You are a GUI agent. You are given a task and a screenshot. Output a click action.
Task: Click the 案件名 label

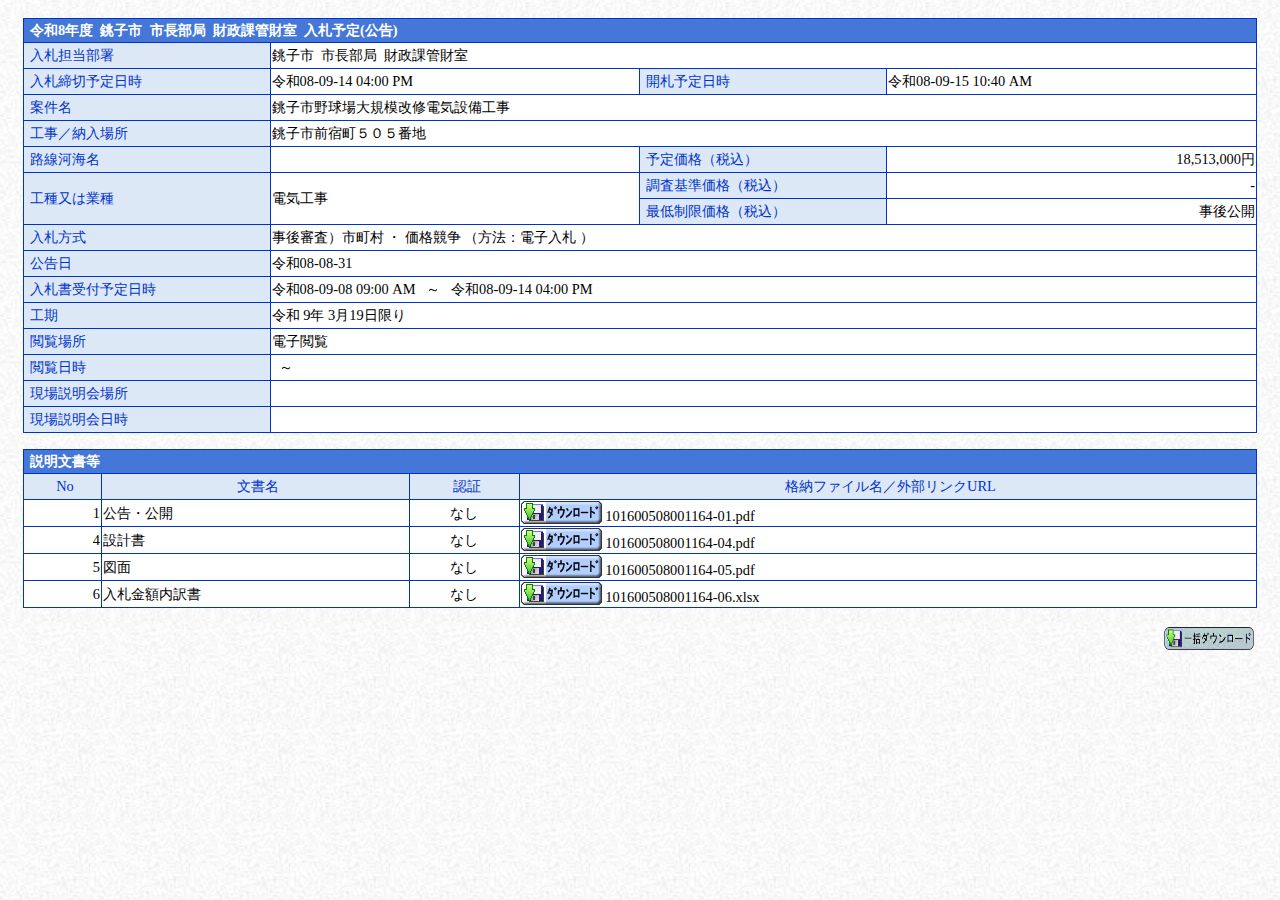[x=51, y=108]
